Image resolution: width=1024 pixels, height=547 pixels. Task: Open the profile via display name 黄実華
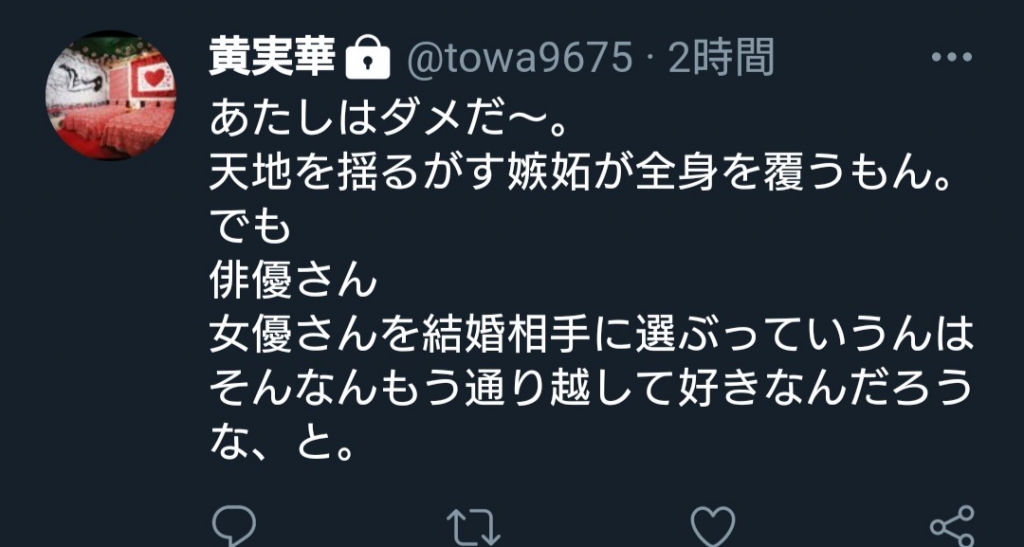(272, 57)
